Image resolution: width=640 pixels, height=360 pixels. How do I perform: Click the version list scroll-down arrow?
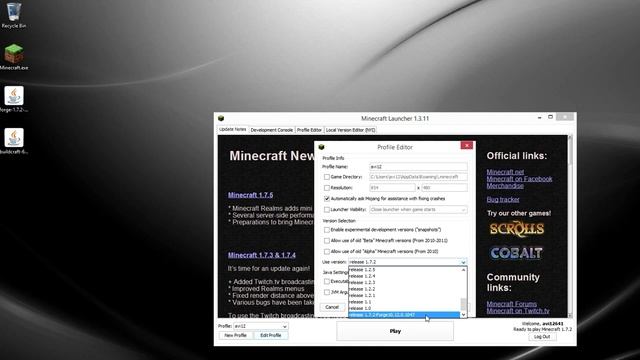[463, 315]
